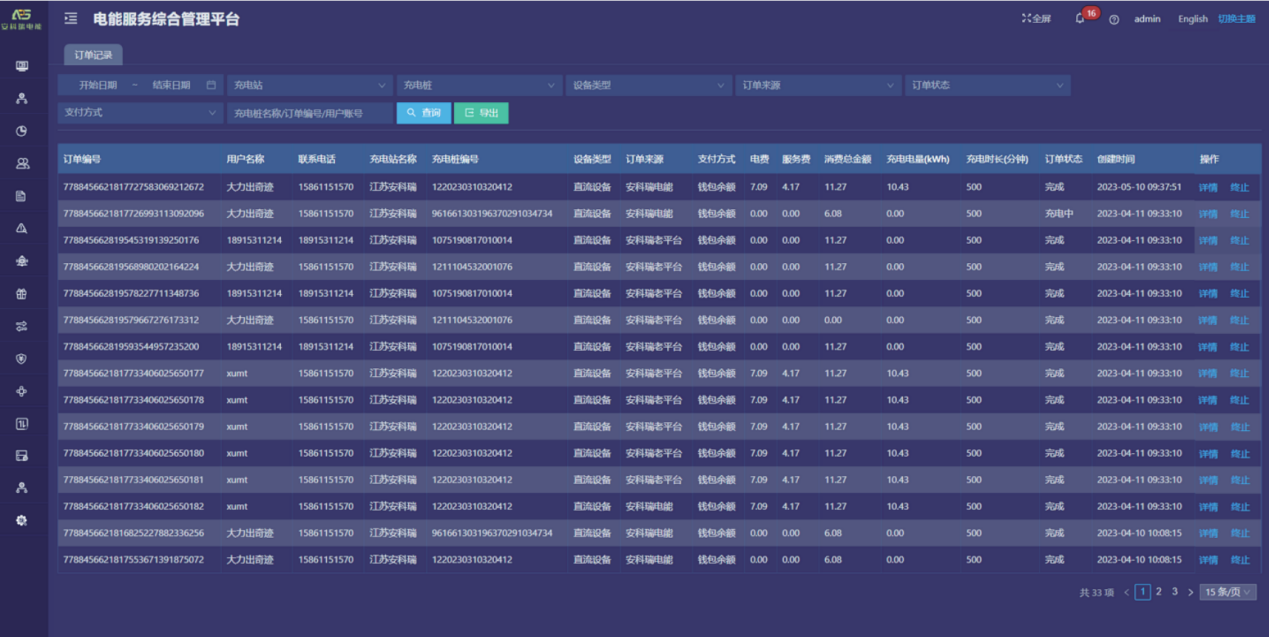Viewport: 1269px width, 637px height.
Task: Click the 导出 export button
Action: pyautogui.click(x=481, y=113)
